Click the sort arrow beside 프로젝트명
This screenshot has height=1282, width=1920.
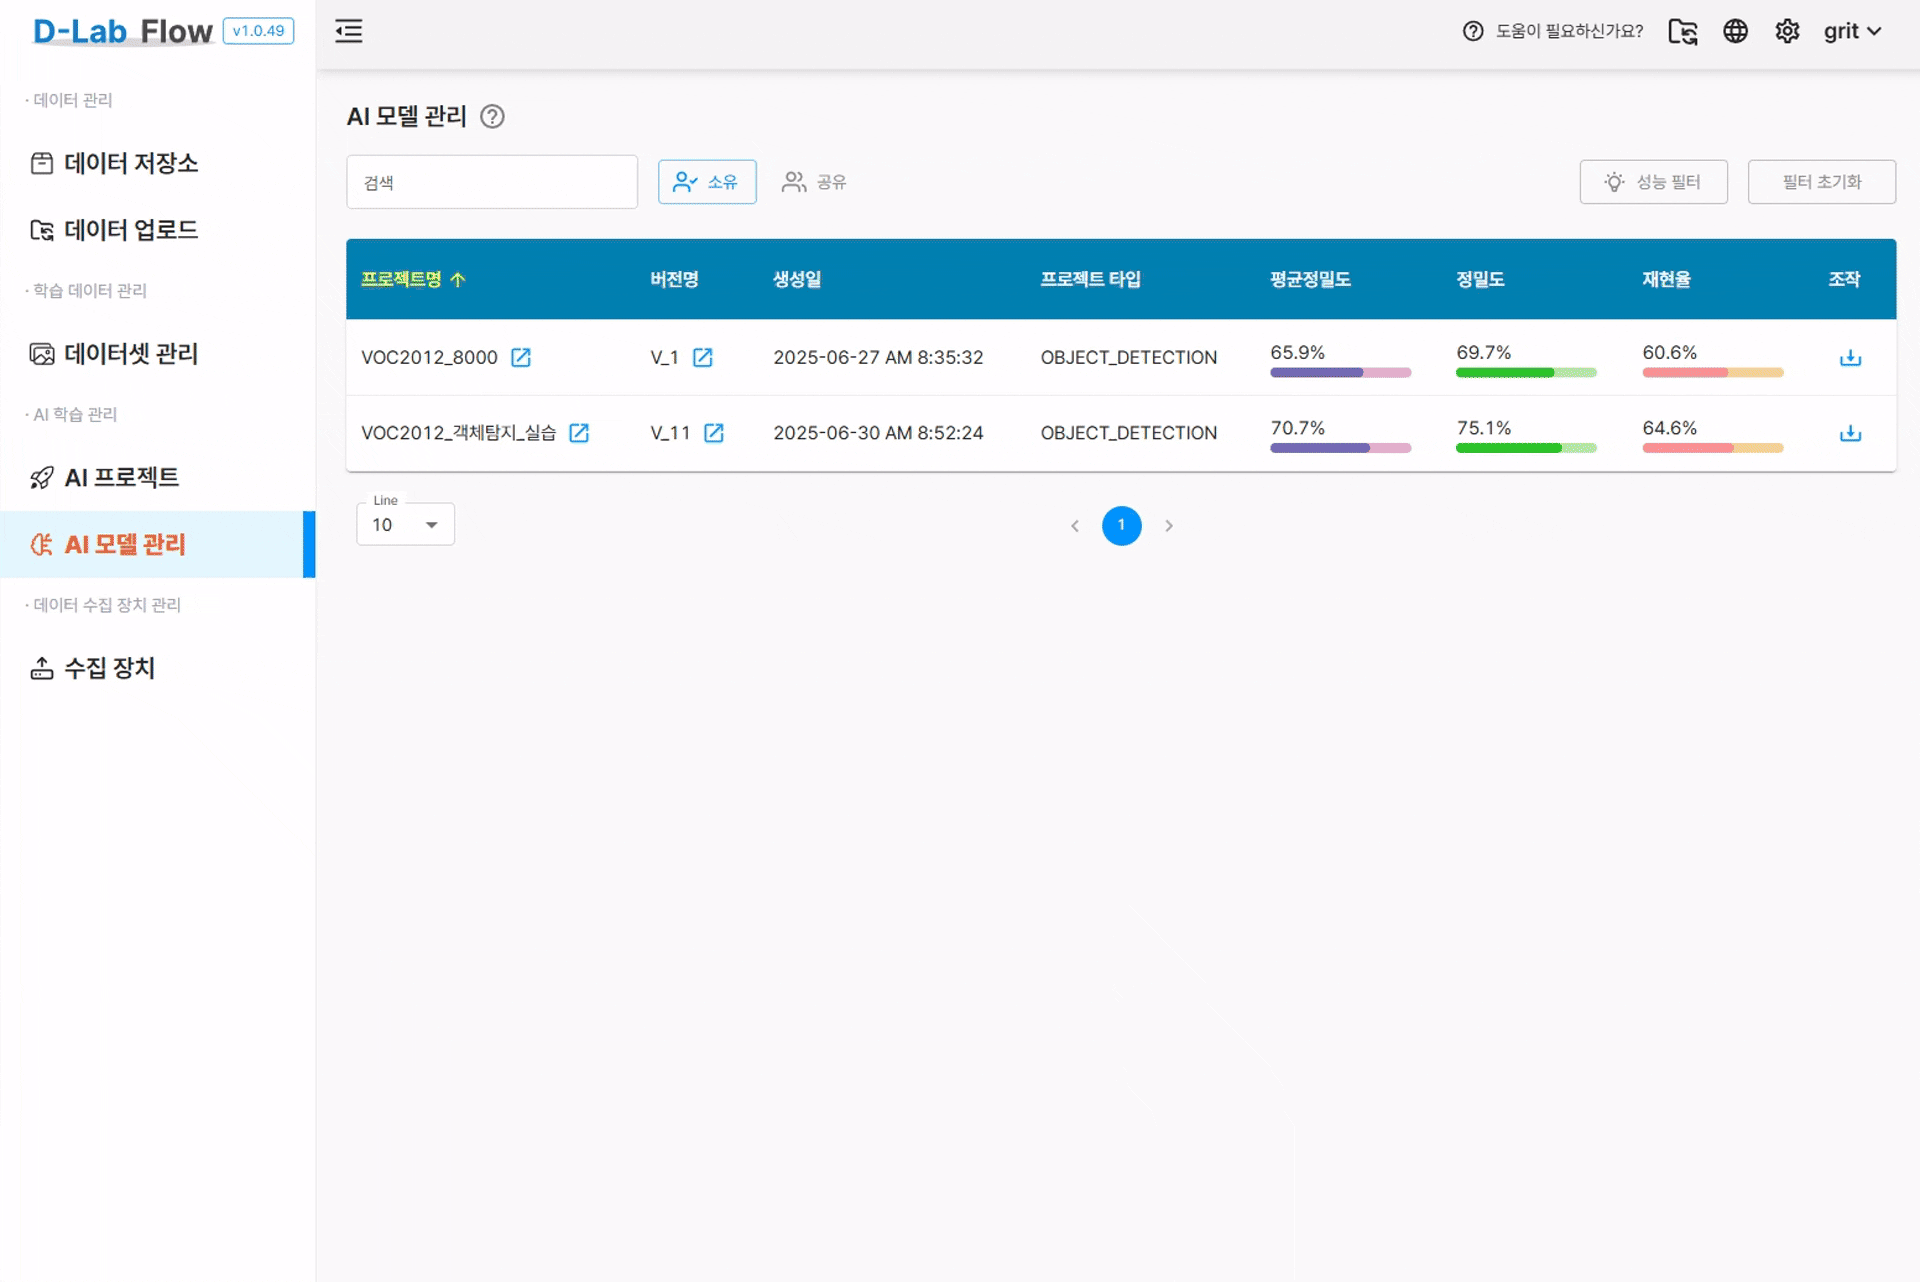tap(458, 279)
